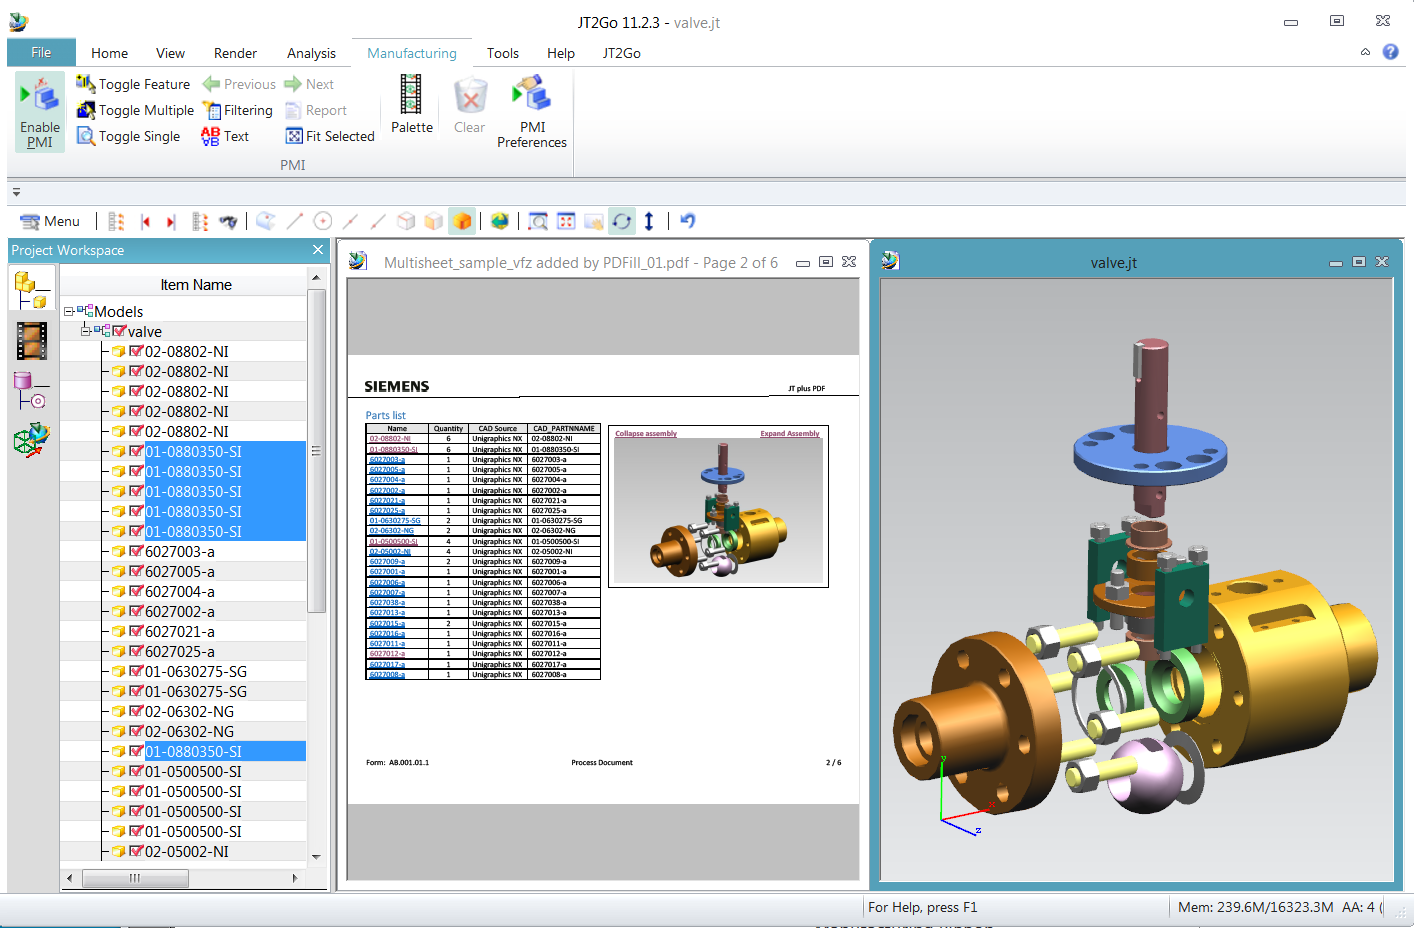Open the Help ribbon tab
This screenshot has width=1414, height=928.
click(560, 53)
